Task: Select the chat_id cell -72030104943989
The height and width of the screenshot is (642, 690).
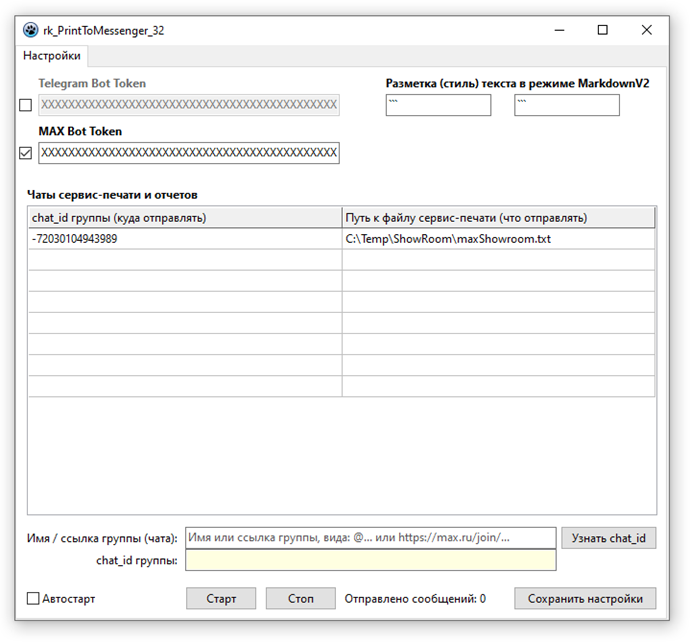Action: pos(184,239)
